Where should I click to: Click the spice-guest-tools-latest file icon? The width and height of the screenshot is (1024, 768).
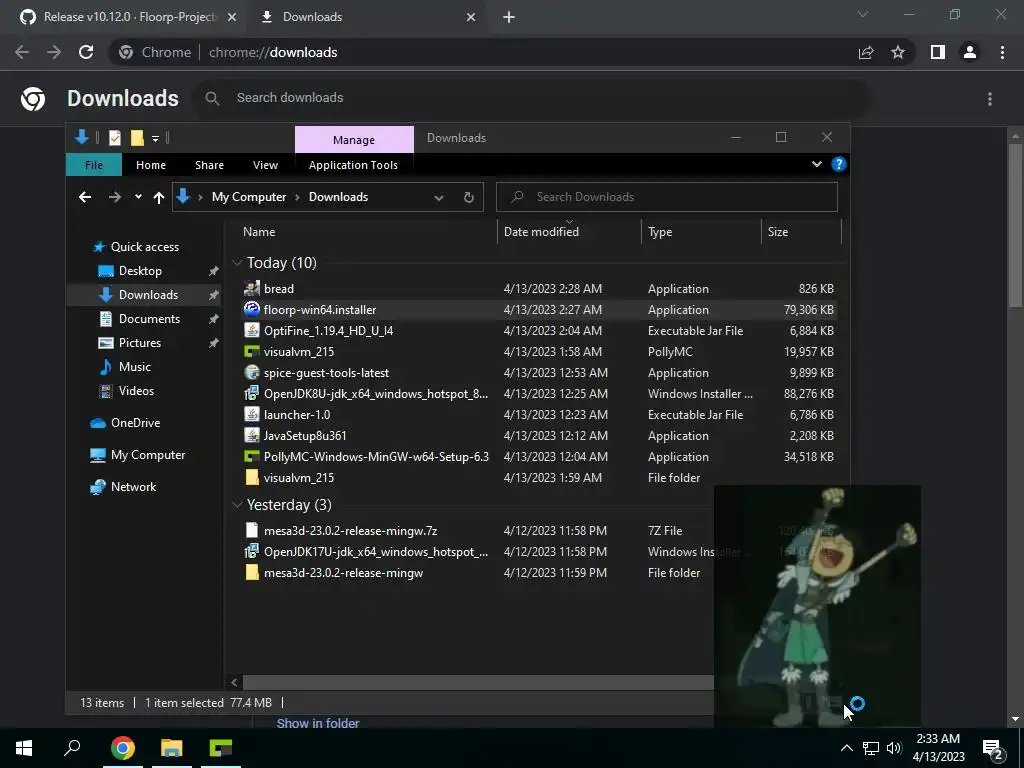(251, 372)
